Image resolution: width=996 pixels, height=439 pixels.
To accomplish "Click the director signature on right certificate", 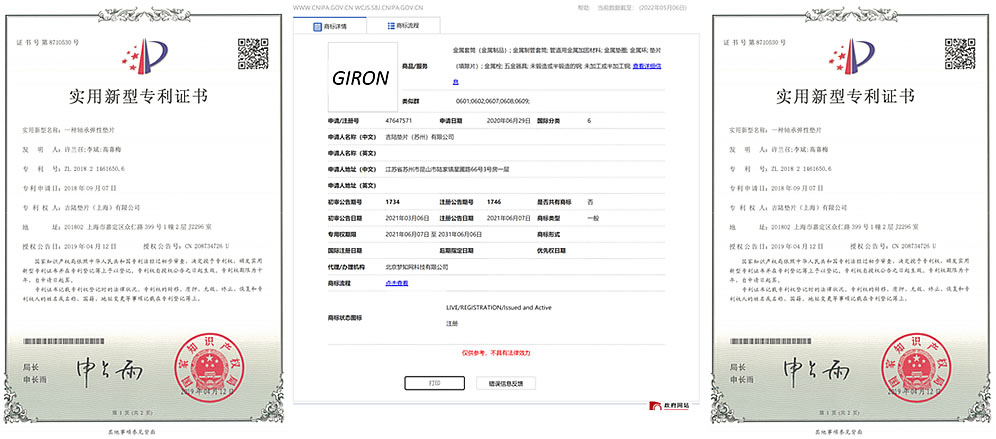I will pyautogui.click(x=816, y=369).
